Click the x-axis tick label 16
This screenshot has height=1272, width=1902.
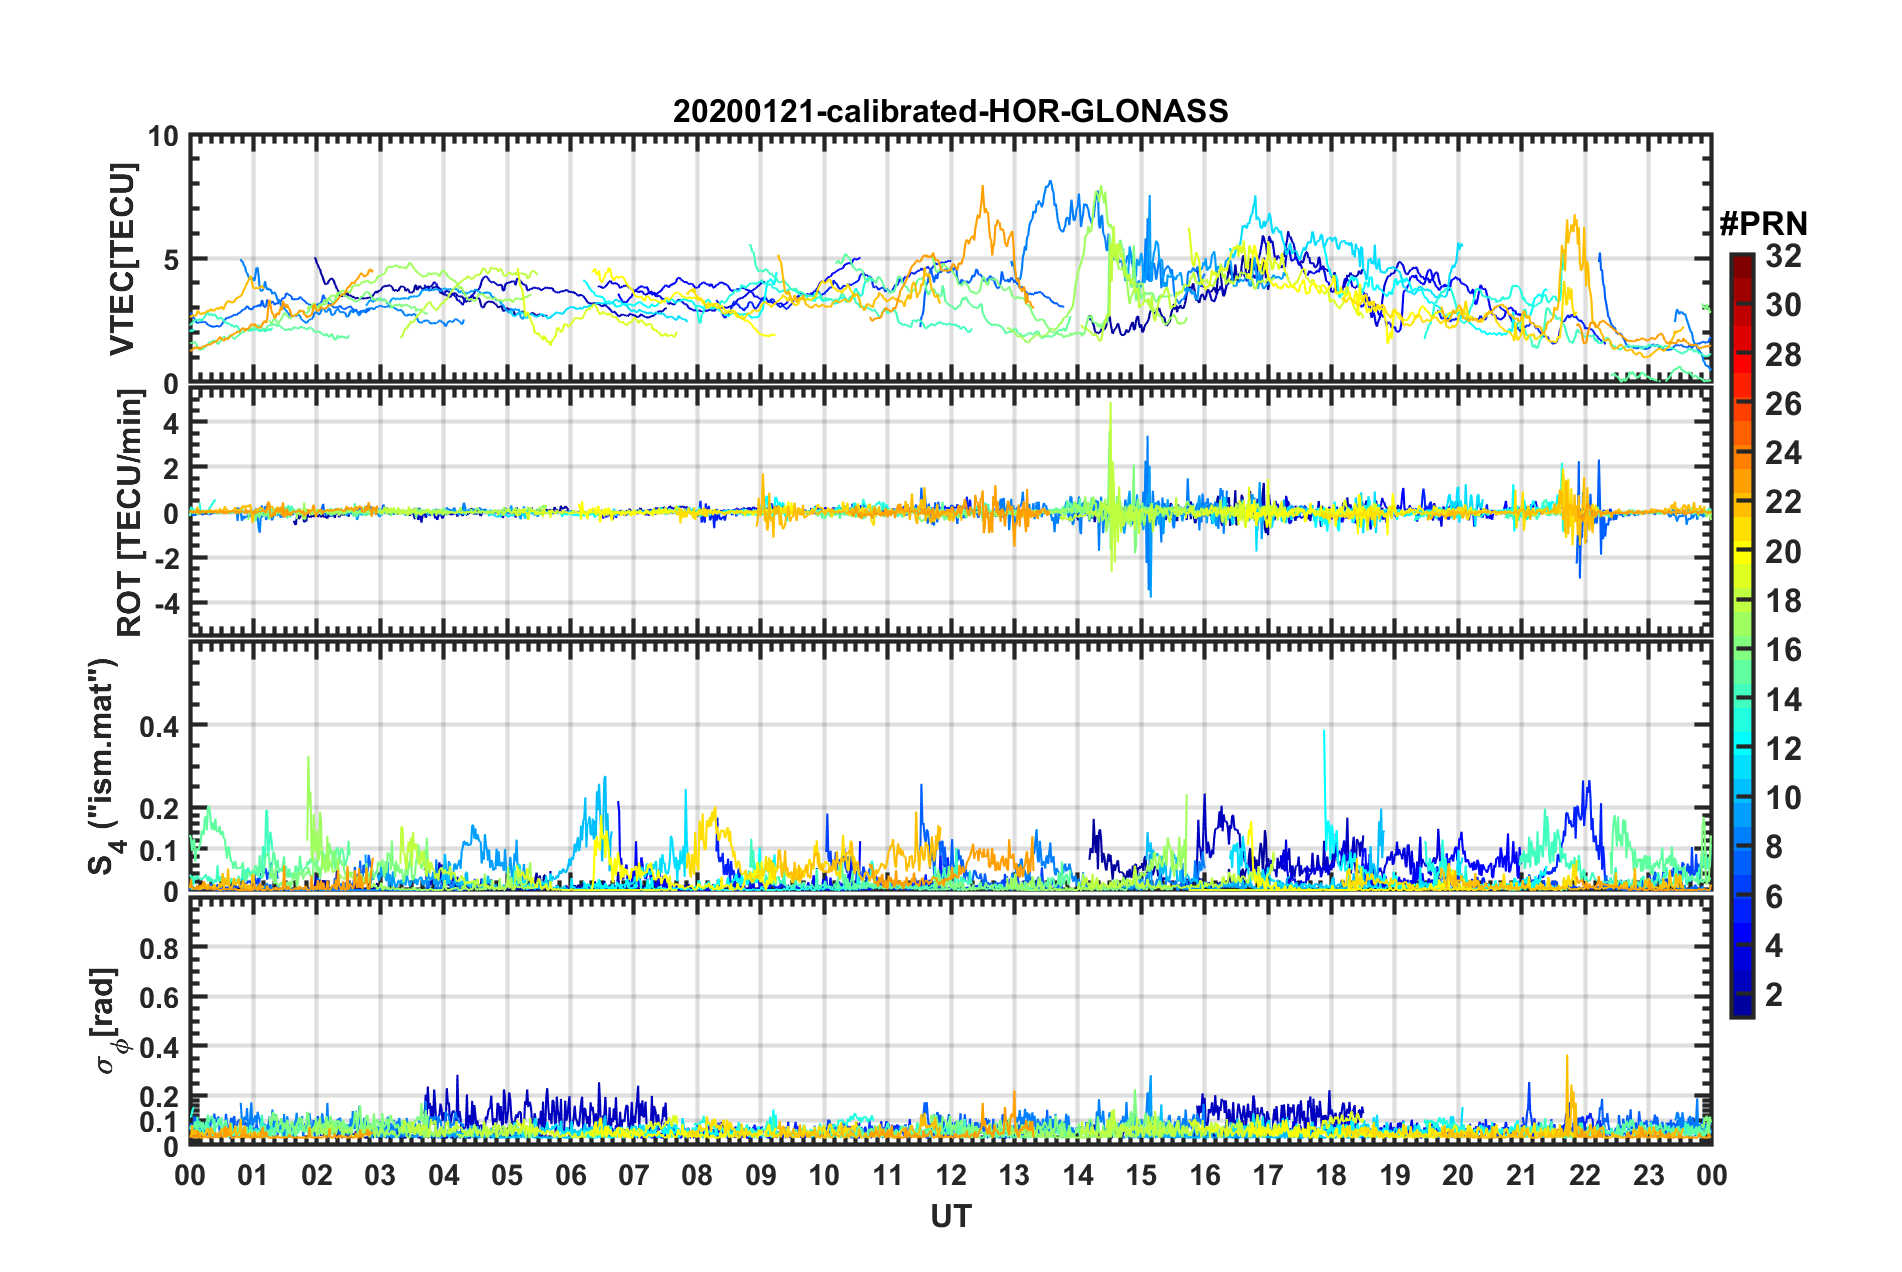pos(1205,1175)
